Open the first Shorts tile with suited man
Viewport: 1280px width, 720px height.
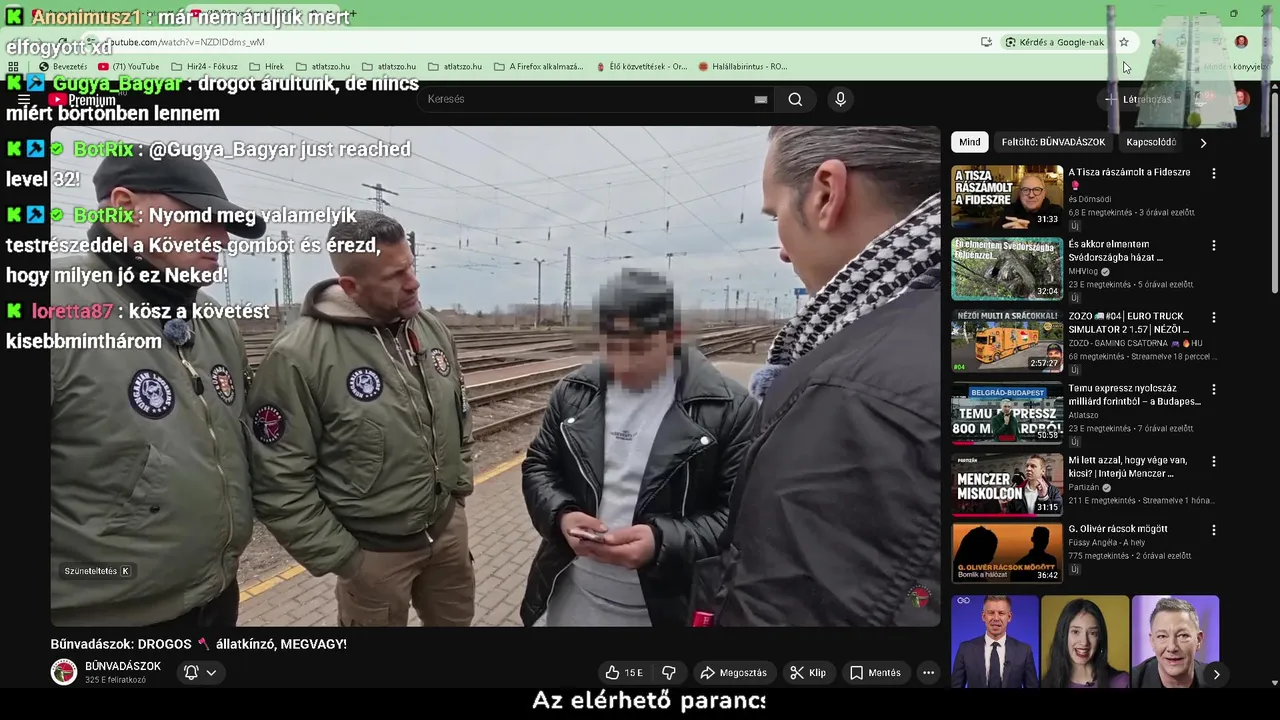[994, 642]
